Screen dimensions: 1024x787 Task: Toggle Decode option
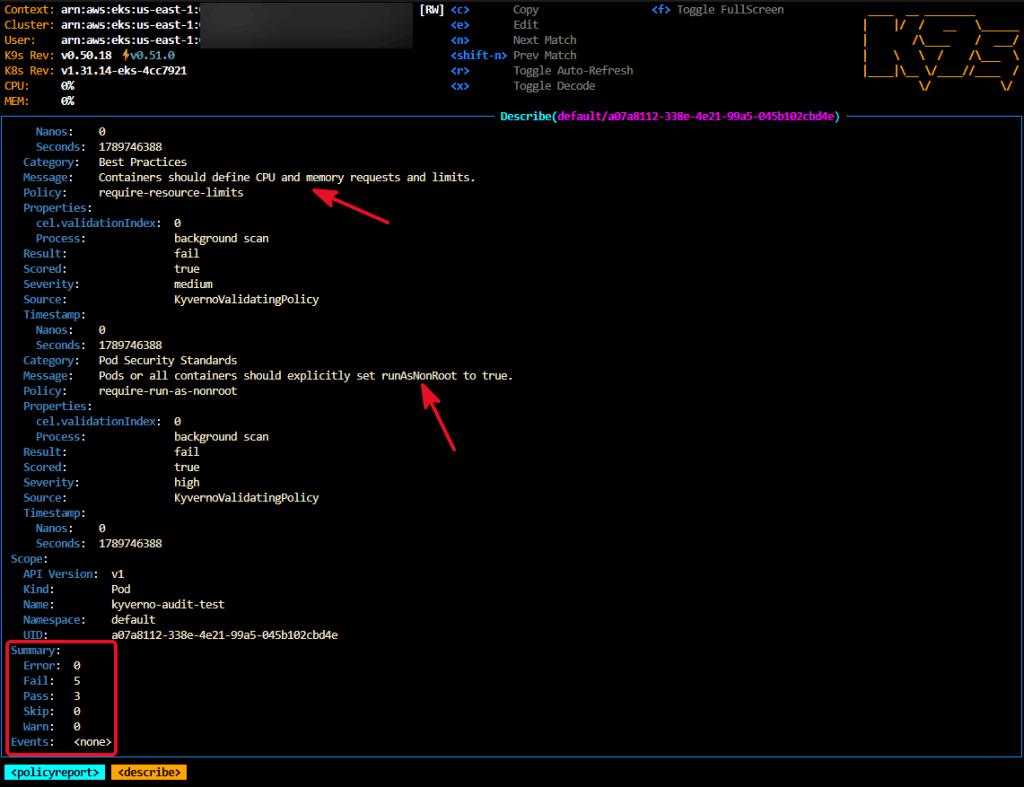coord(554,86)
